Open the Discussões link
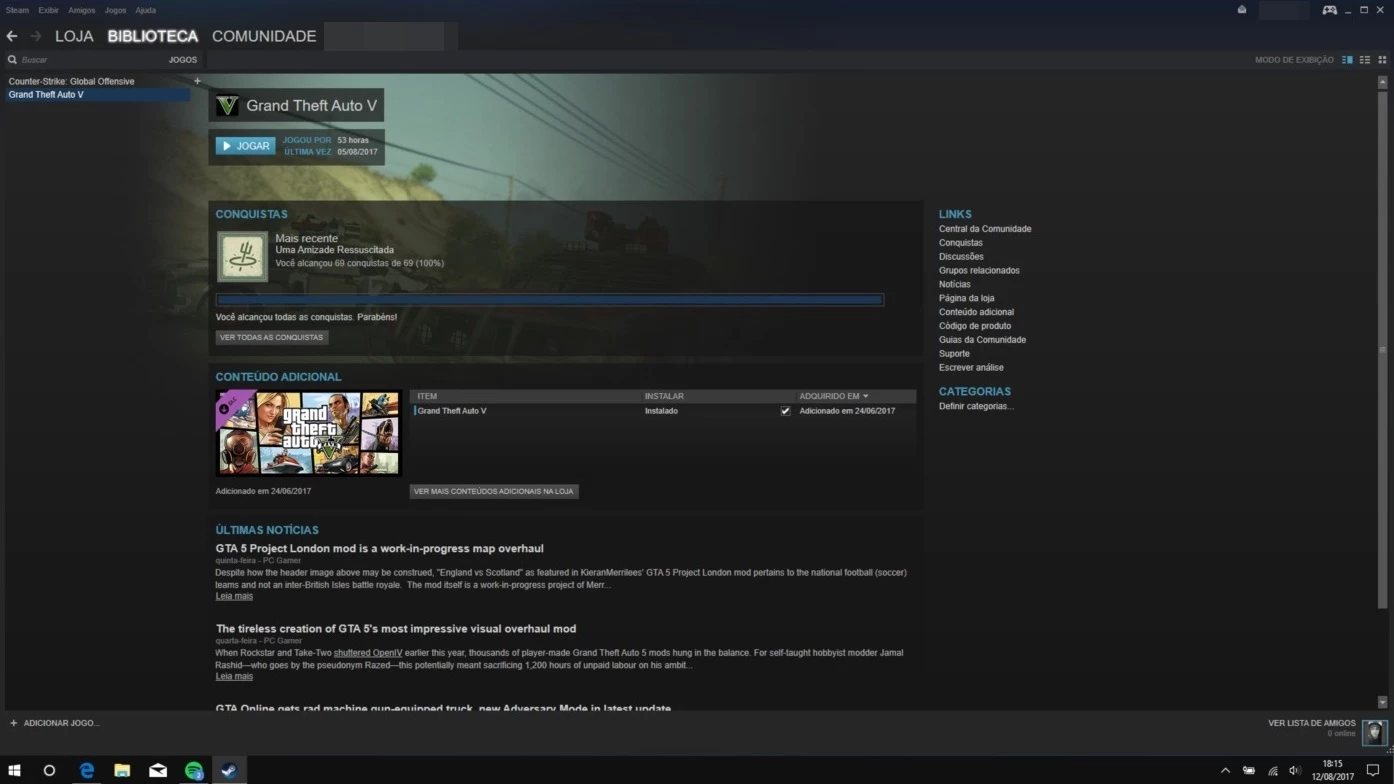The image size is (1394, 784). tap(961, 257)
